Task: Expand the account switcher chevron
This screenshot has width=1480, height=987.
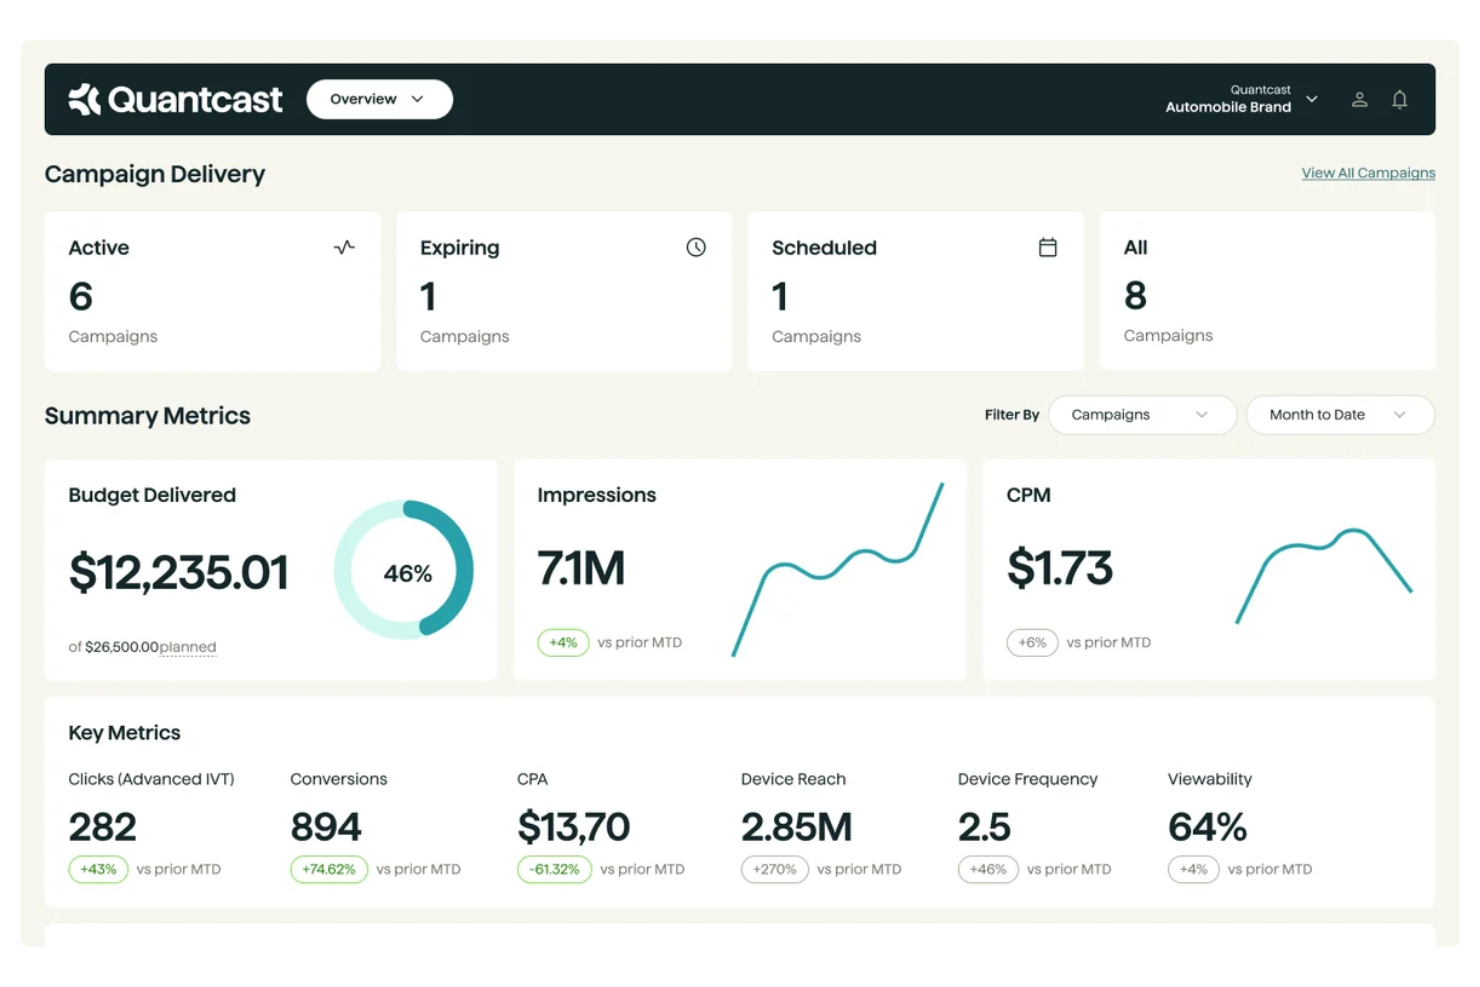Action: tap(1311, 99)
